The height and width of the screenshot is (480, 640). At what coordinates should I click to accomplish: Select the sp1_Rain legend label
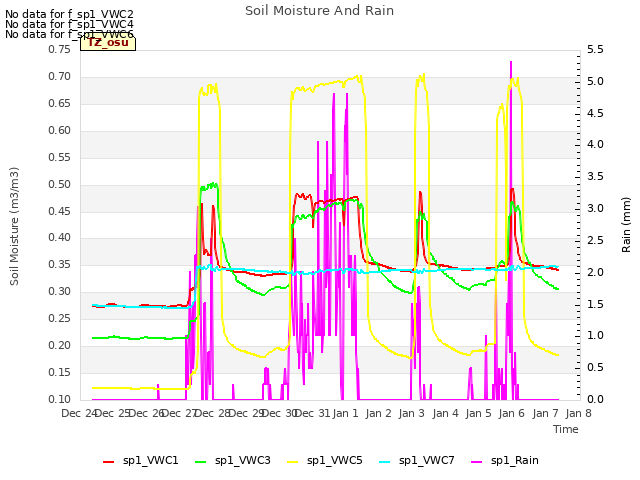point(515,460)
